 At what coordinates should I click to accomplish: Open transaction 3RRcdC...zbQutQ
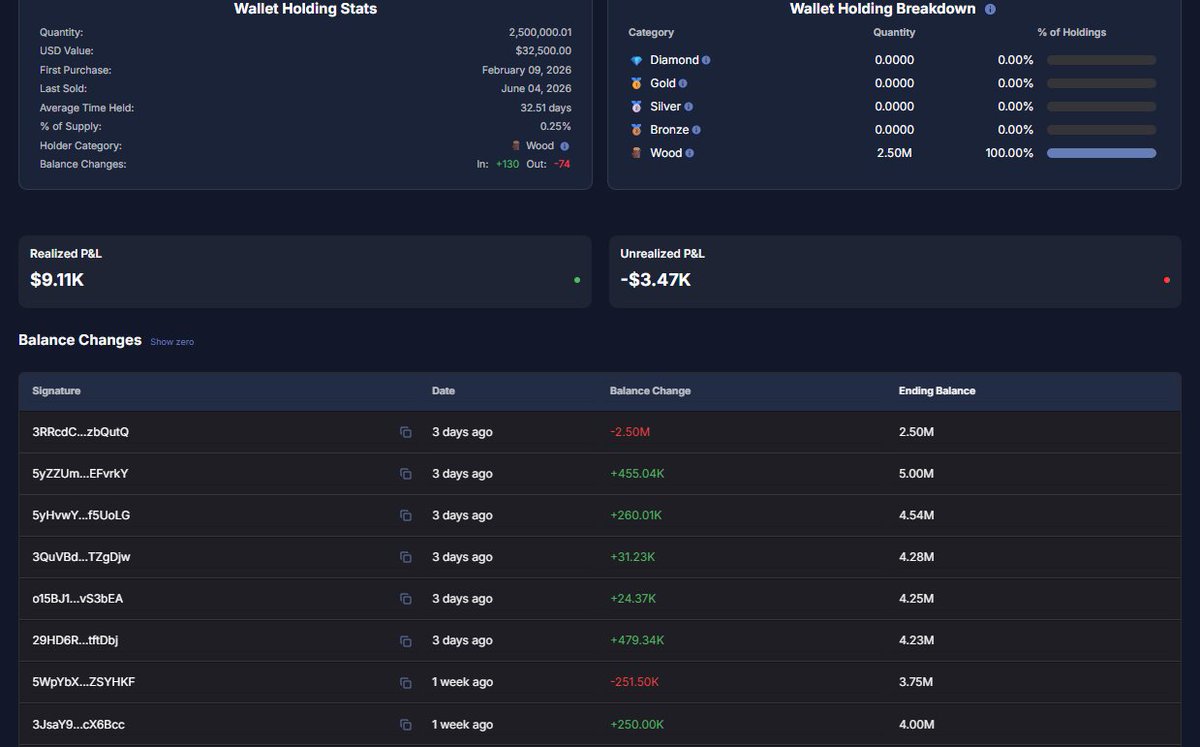(80, 432)
